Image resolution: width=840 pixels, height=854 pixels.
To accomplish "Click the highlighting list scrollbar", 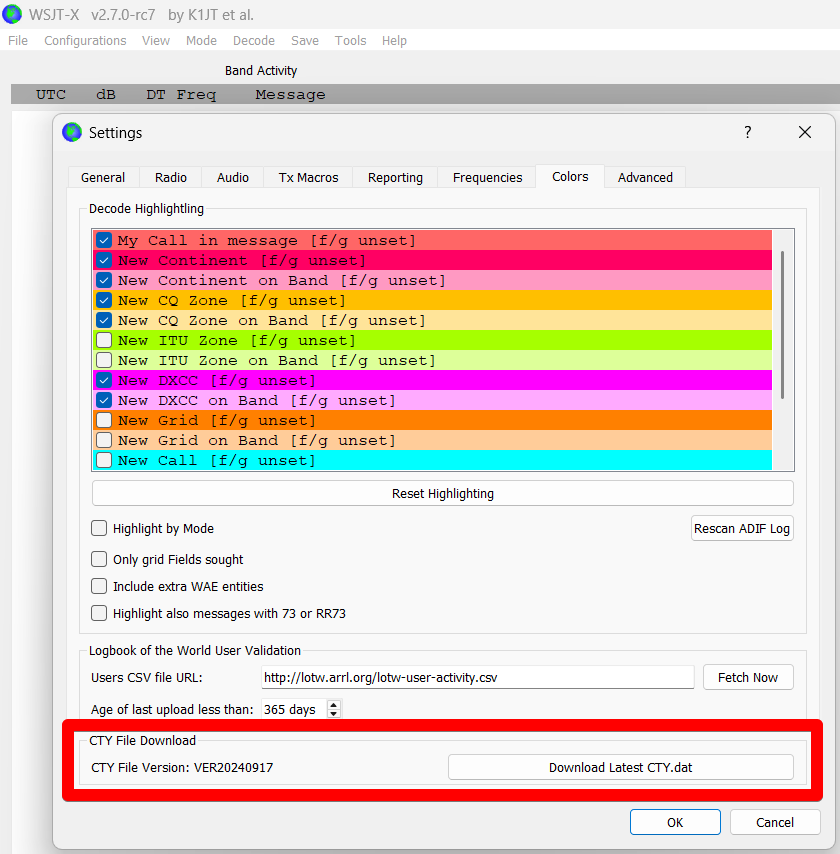I will 783,325.
